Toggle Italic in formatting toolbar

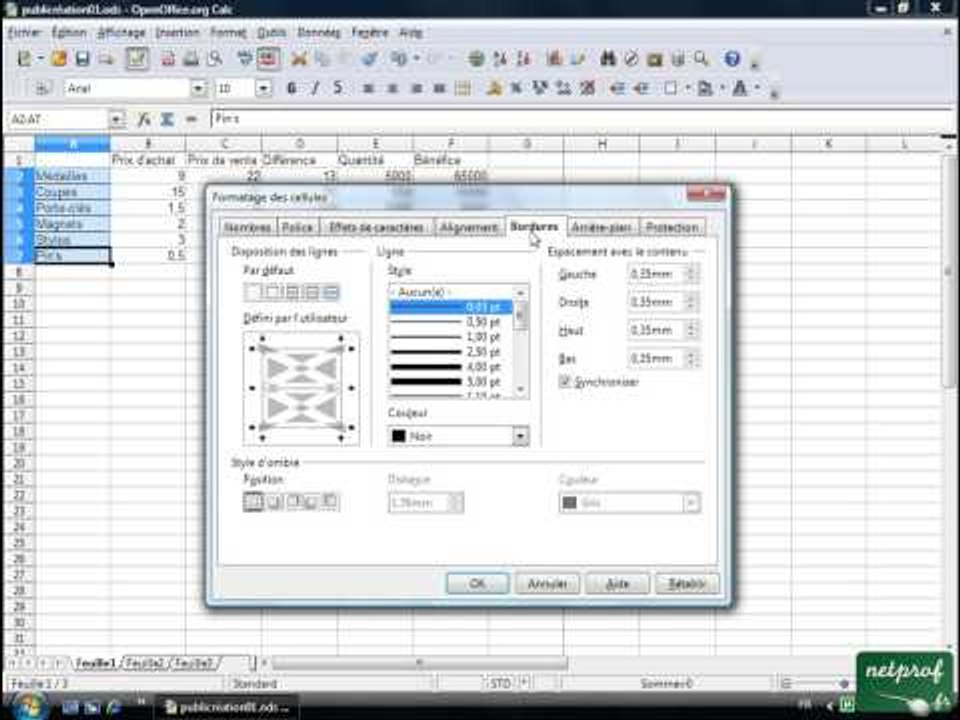(315, 88)
